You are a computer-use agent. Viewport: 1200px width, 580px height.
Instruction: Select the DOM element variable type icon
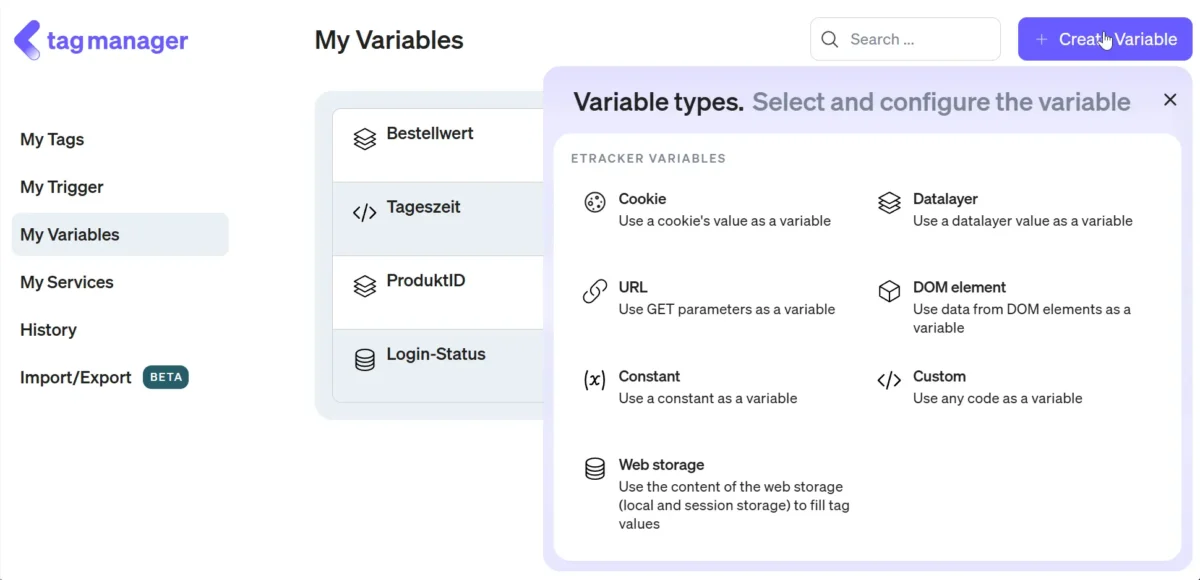[889, 291]
